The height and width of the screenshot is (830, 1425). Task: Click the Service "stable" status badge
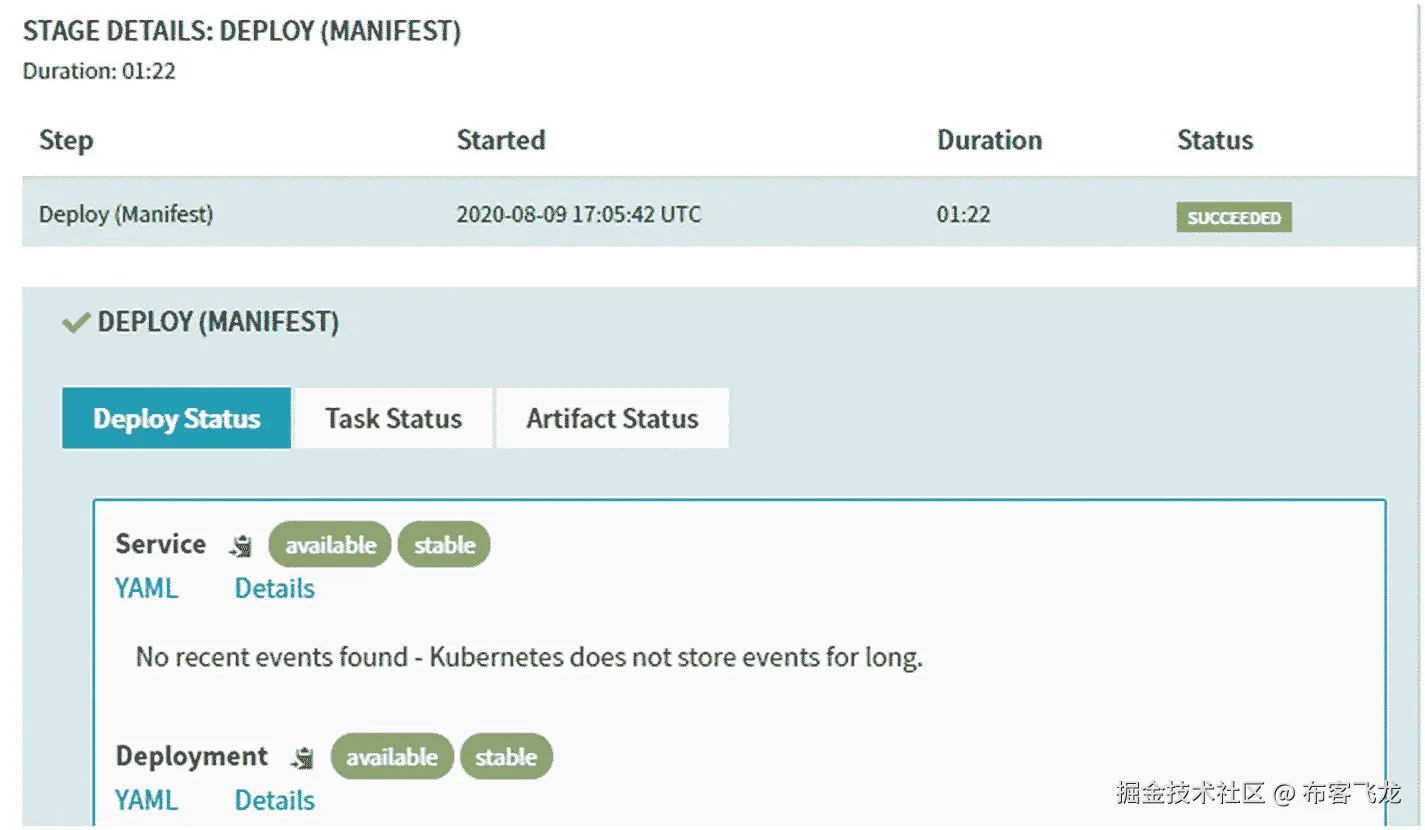(x=444, y=545)
